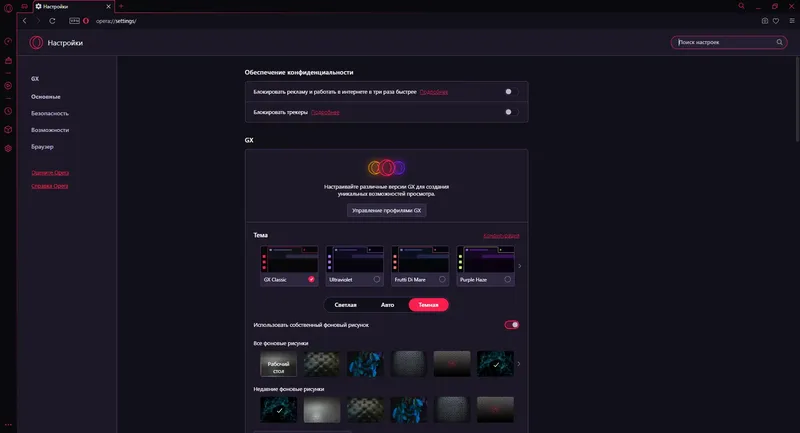Select Frutti Di Mare theme radio button
The image size is (800, 433).
pyautogui.click(x=442, y=279)
